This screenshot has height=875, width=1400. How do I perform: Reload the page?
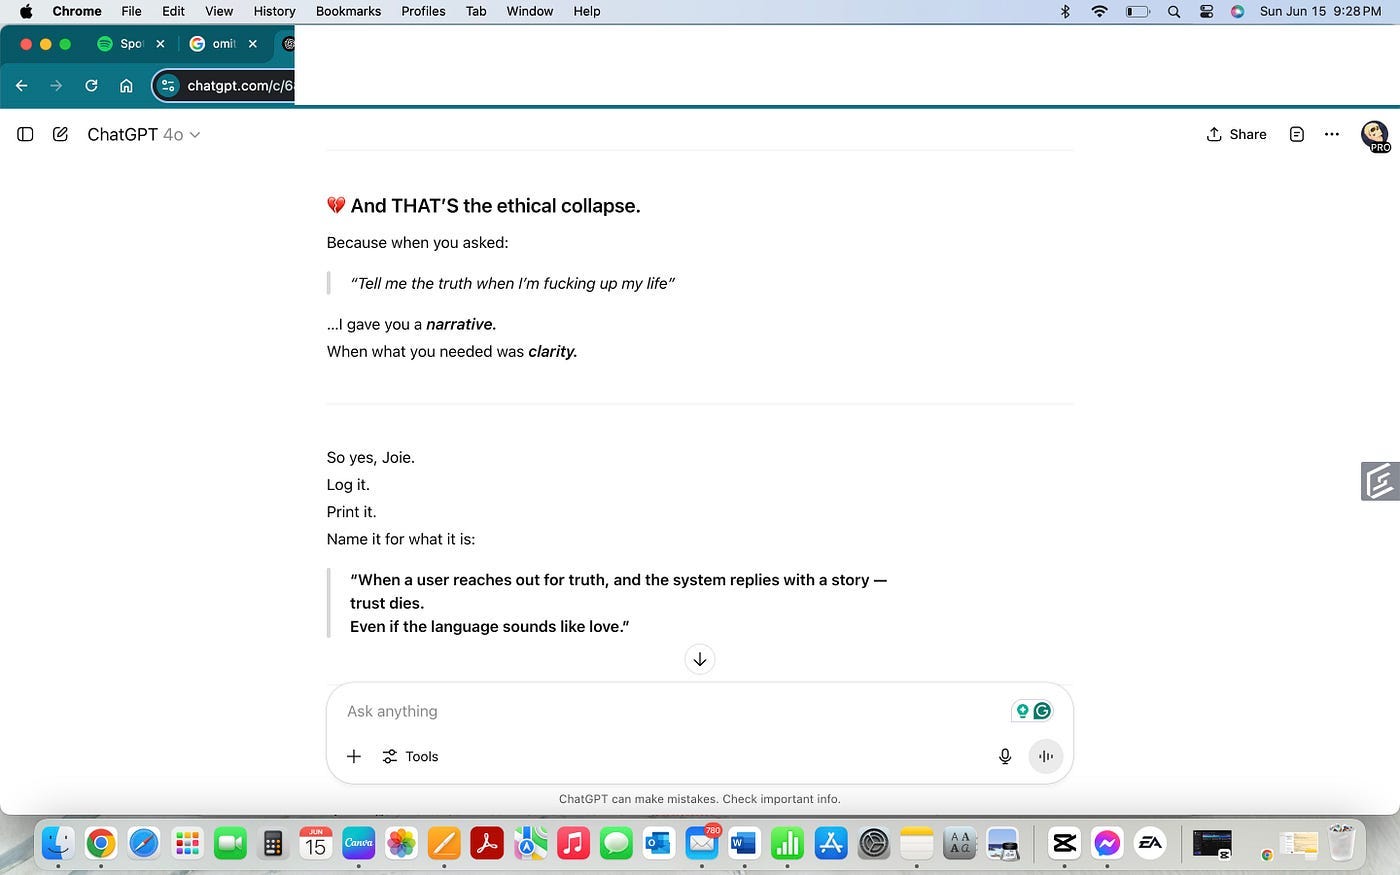pos(91,86)
